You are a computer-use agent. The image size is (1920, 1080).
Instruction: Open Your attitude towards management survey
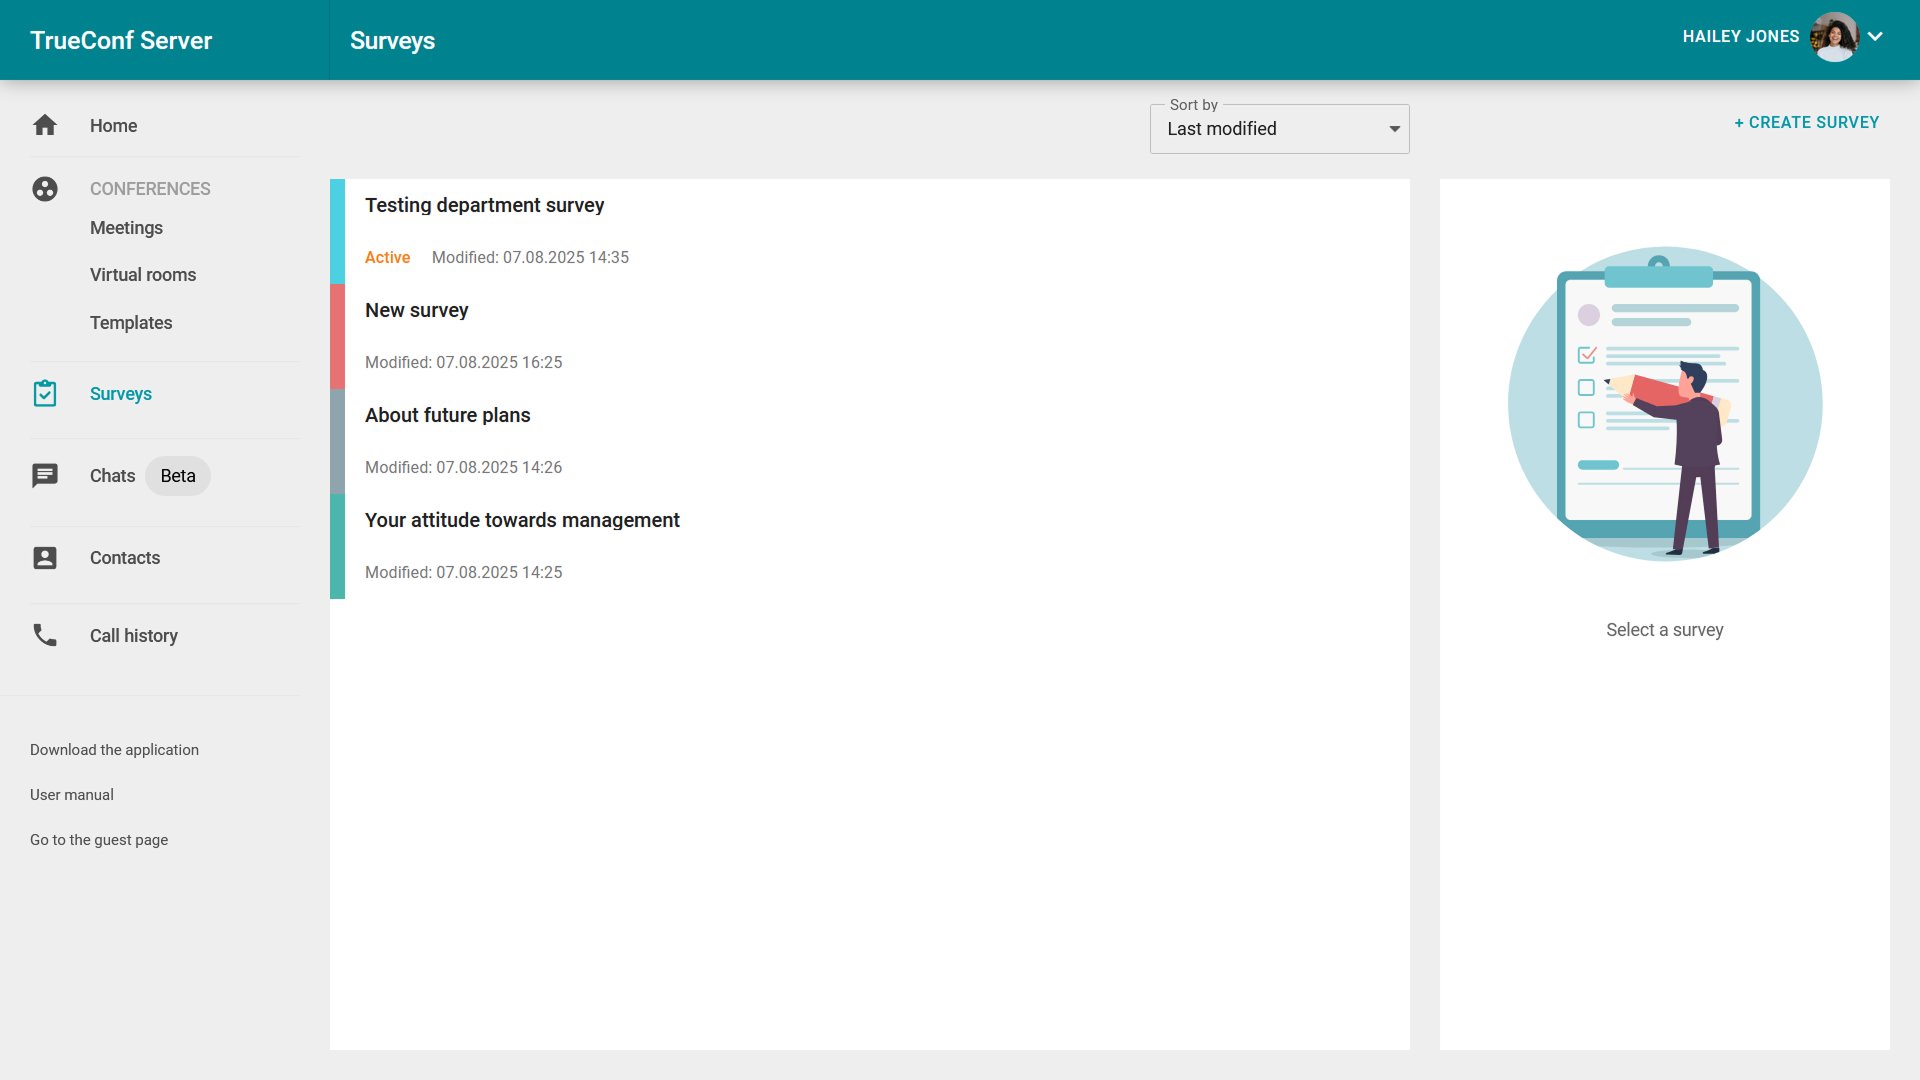(x=521, y=521)
